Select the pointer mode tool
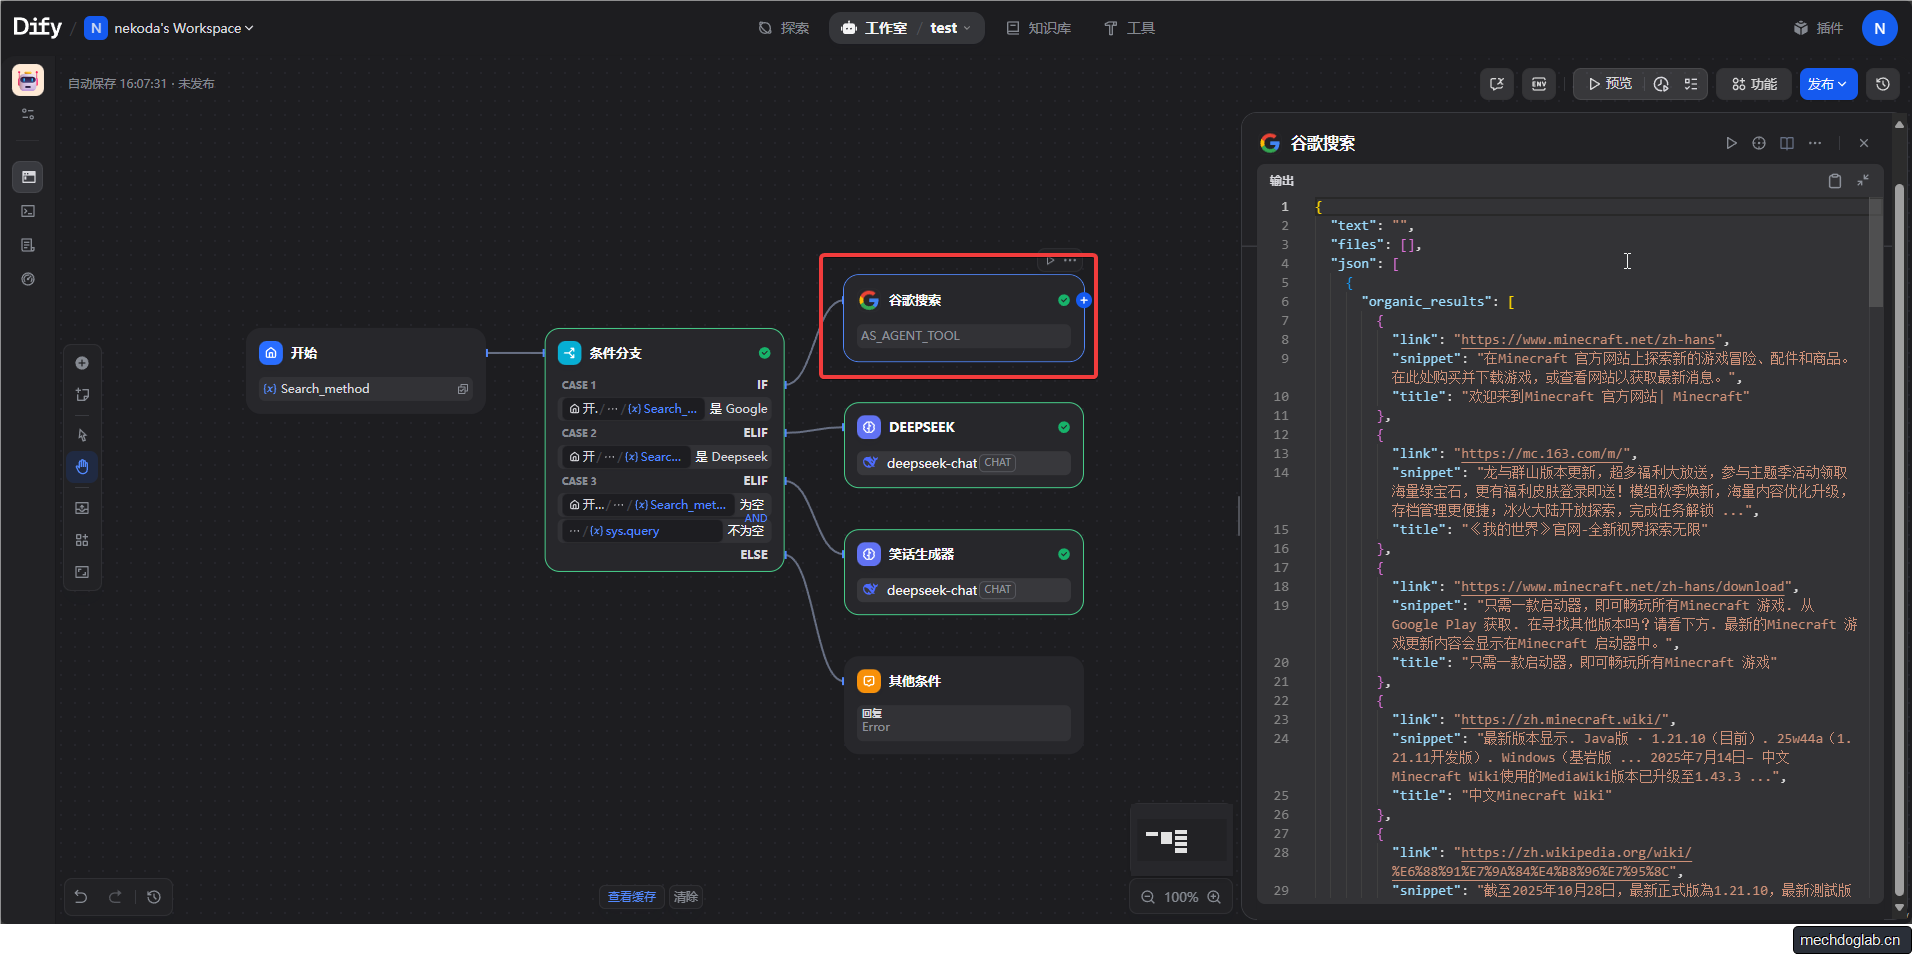1912x954 pixels. [x=82, y=435]
